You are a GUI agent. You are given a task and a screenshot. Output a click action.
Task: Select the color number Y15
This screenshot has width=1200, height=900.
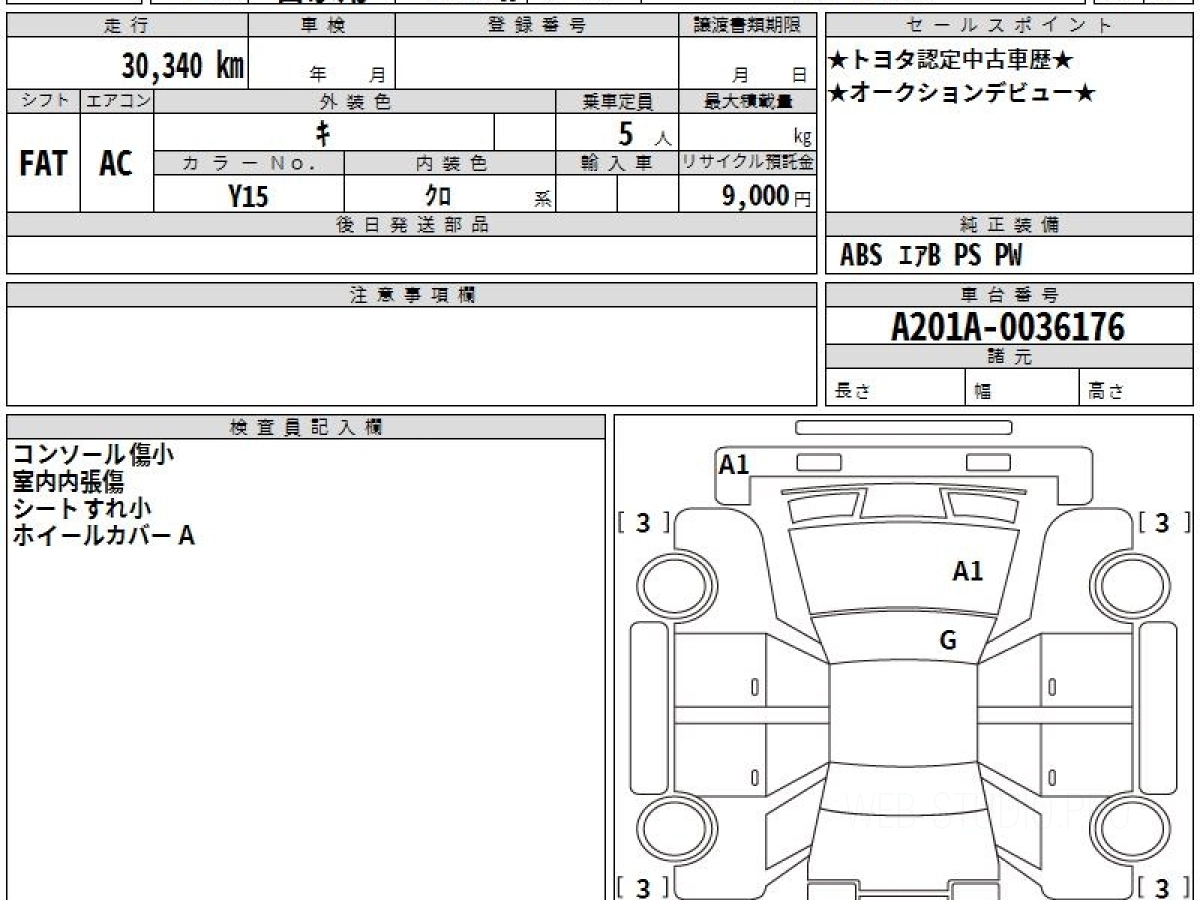pos(248,196)
